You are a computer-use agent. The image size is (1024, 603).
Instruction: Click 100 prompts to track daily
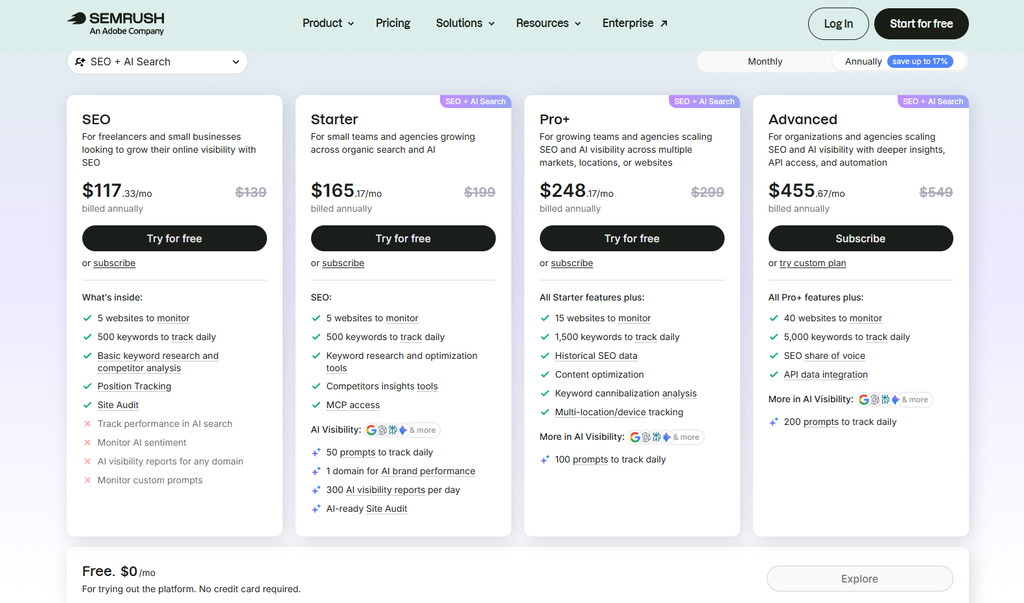tap(610, 459)
